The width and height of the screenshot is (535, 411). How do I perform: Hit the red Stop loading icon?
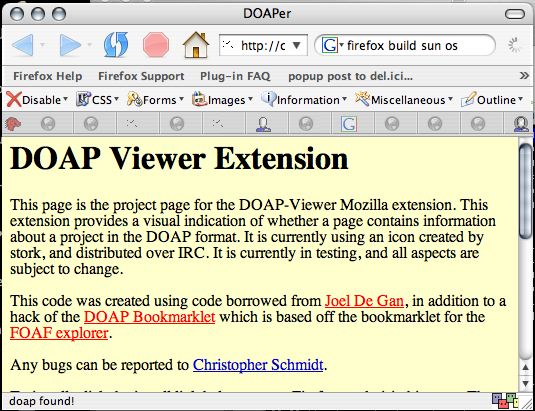[x=156, y=45]
